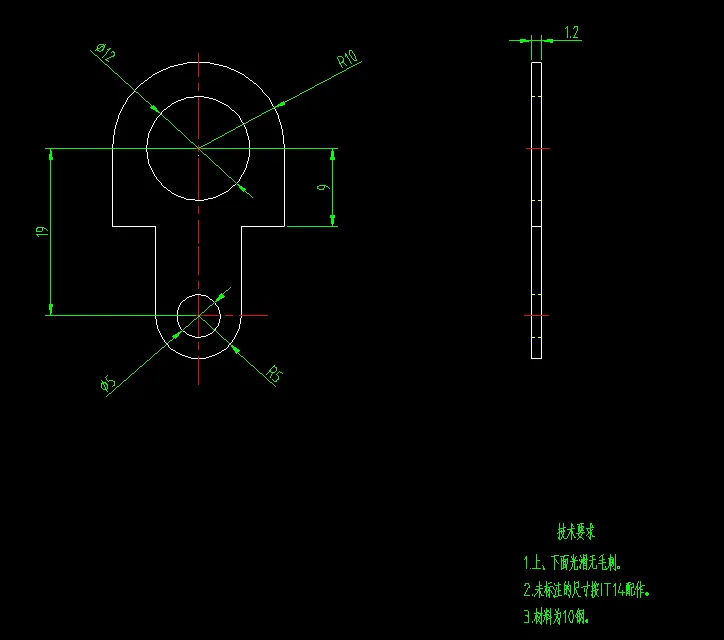Image resolution: width=724 pixels, height=640 pixels.
Task: Click note line 2.未标注的尺寸按IT14配作
Action: pyautogui.click(x=586, y=590)
